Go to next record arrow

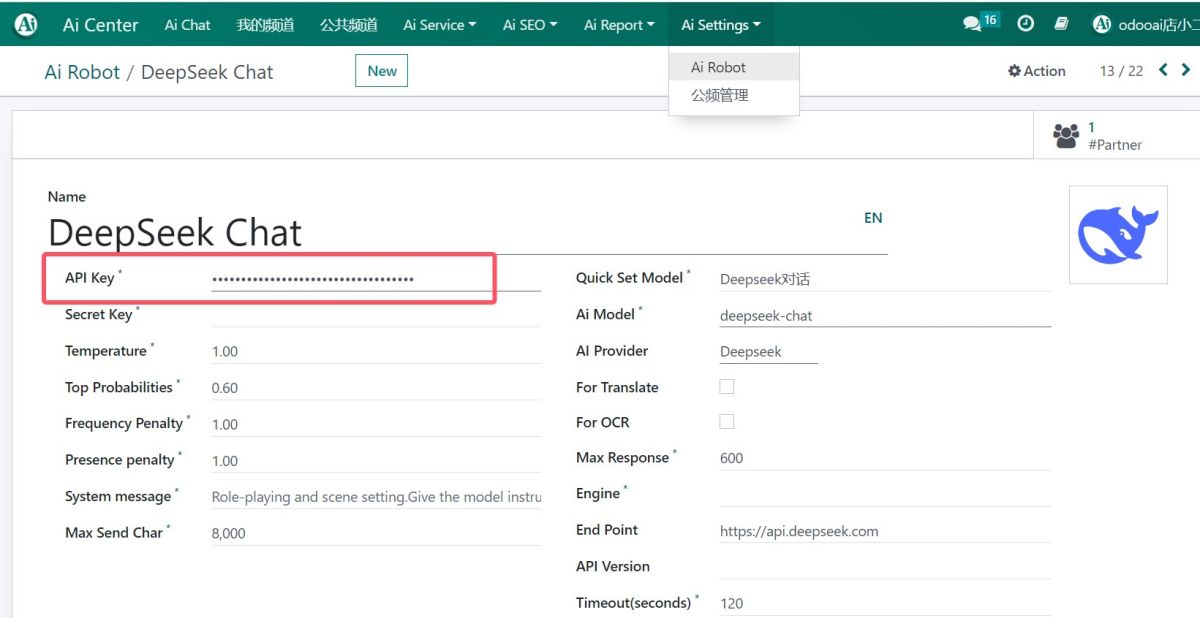[1186, 70]
